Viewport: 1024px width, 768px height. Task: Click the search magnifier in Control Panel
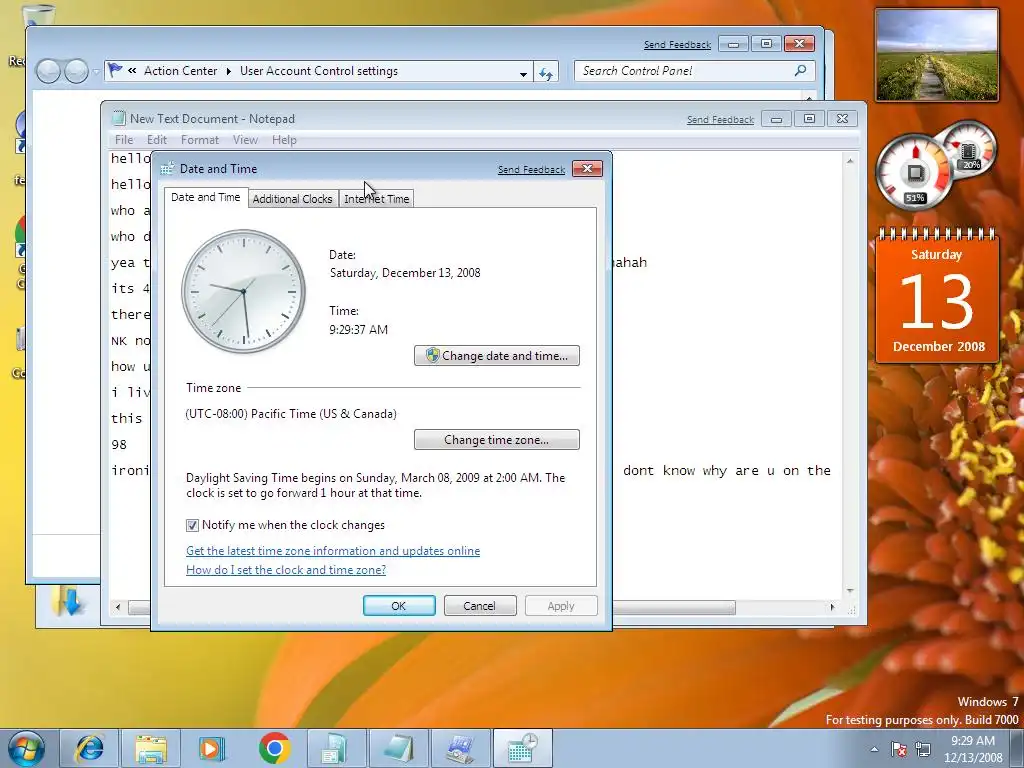click(801, 71)
